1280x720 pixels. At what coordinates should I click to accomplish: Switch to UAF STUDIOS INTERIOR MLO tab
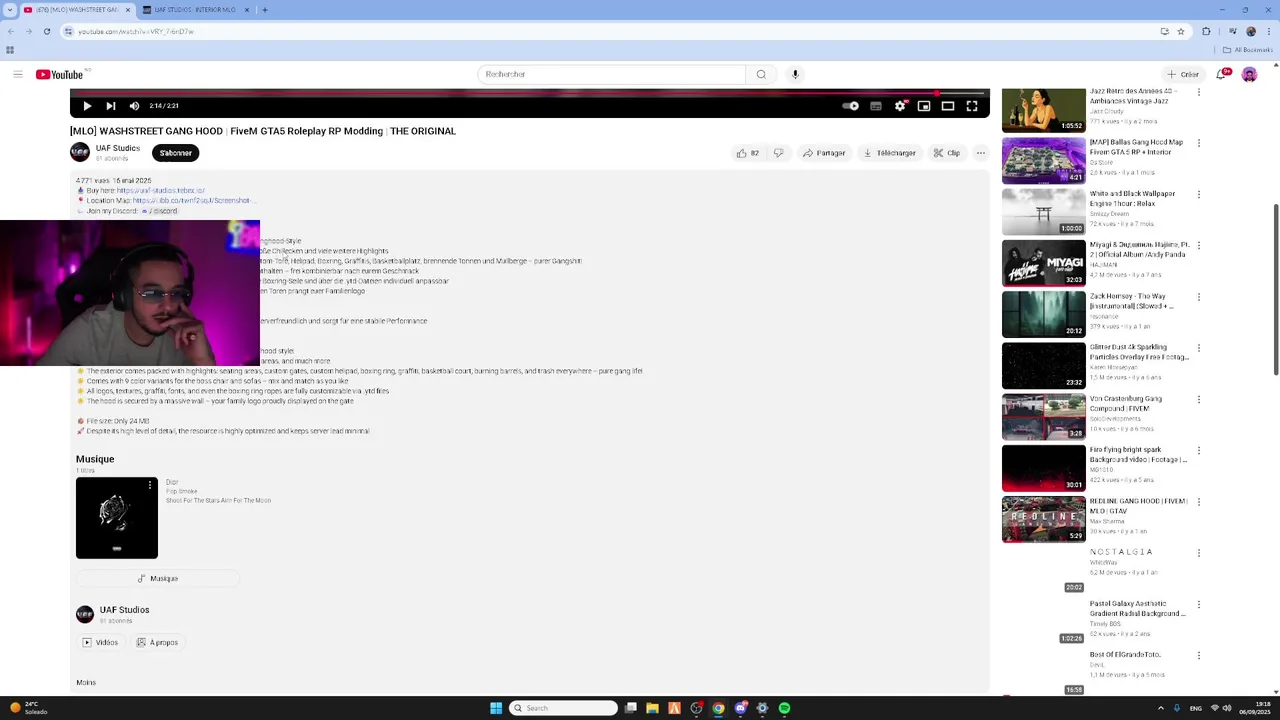194,10
